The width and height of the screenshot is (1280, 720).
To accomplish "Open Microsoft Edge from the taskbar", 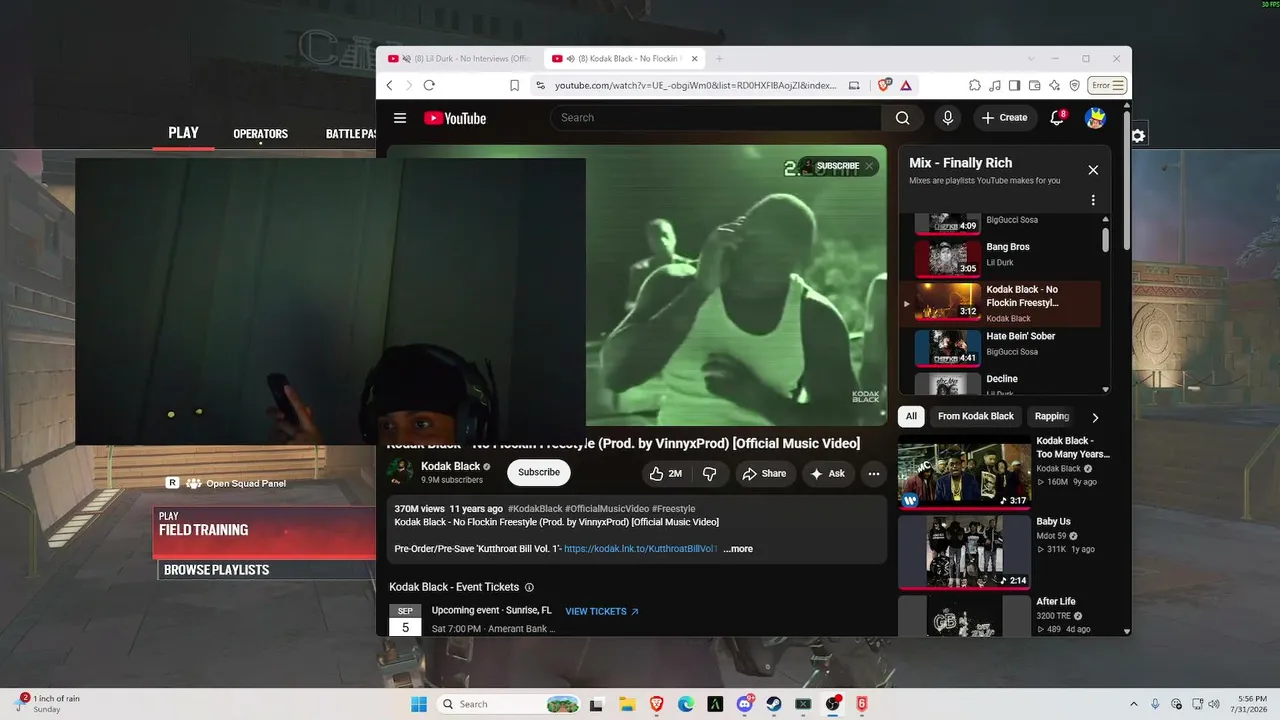I will click(x=686, y=704).
